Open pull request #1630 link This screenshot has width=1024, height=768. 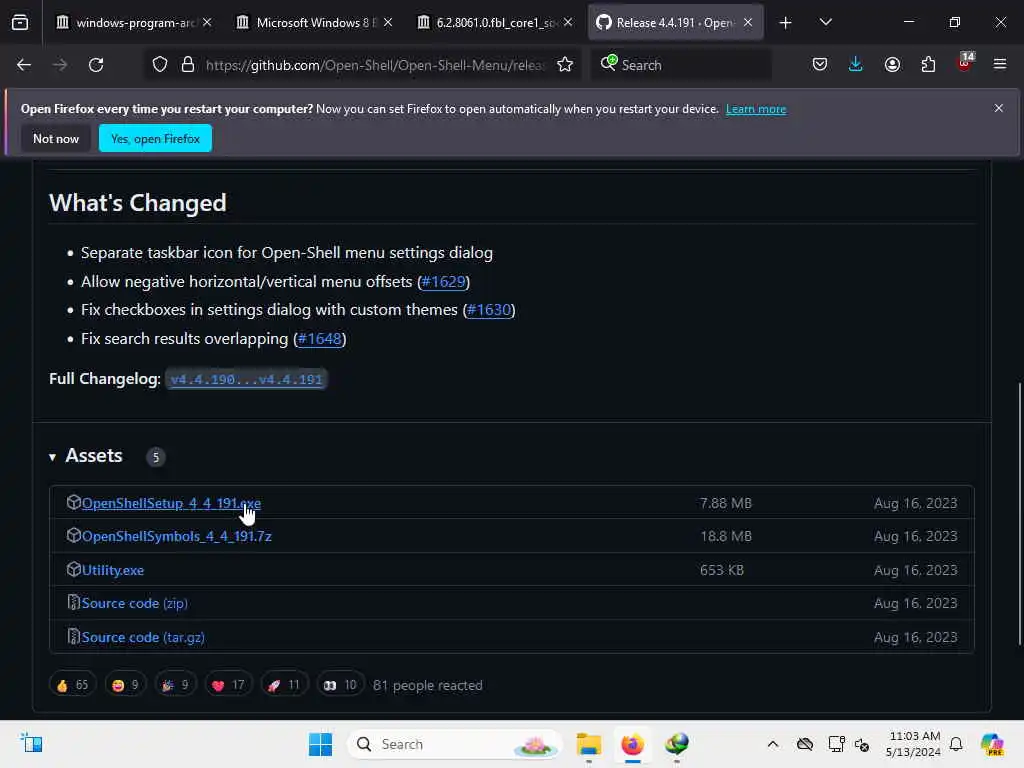[x=489, y=310]
